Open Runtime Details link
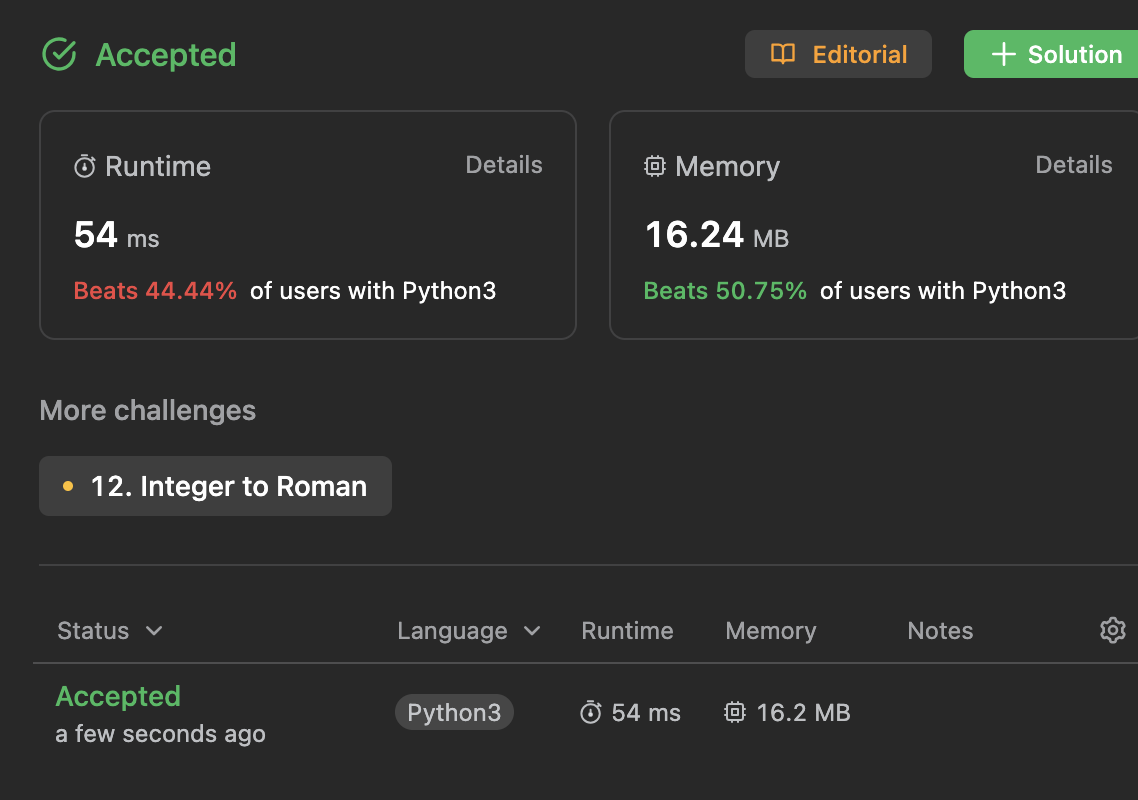The height and width of the screenshot is (800, 1138). [504, 165]
